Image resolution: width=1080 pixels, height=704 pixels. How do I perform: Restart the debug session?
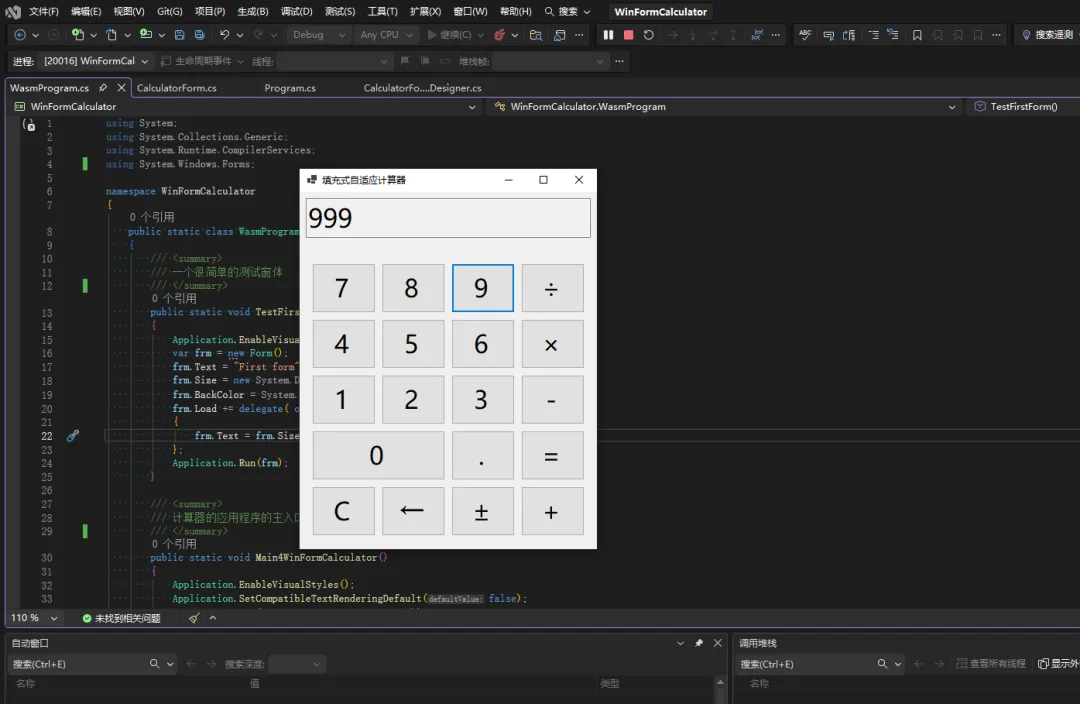click(x=649, y=35)
